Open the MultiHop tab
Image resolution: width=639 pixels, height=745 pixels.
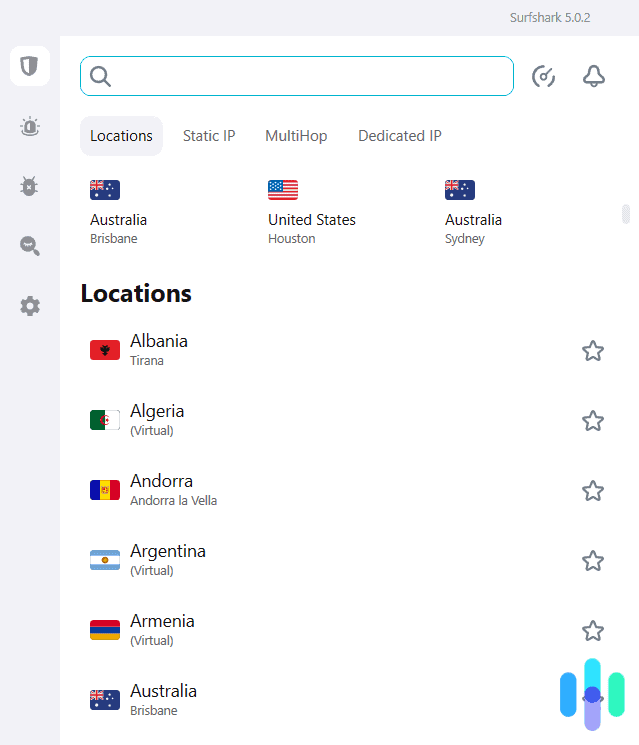tap(296, 136)
